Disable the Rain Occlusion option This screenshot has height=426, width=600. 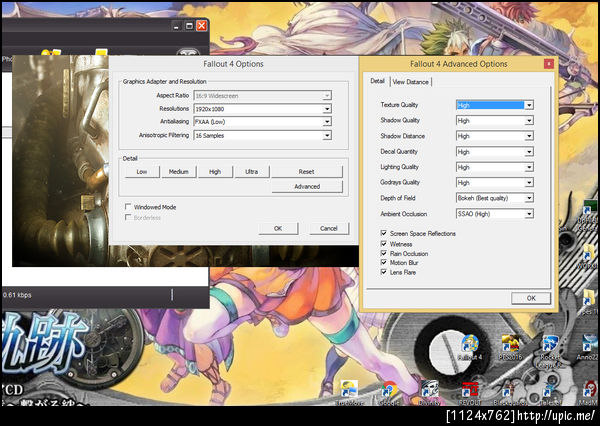[x=383, y=253]
